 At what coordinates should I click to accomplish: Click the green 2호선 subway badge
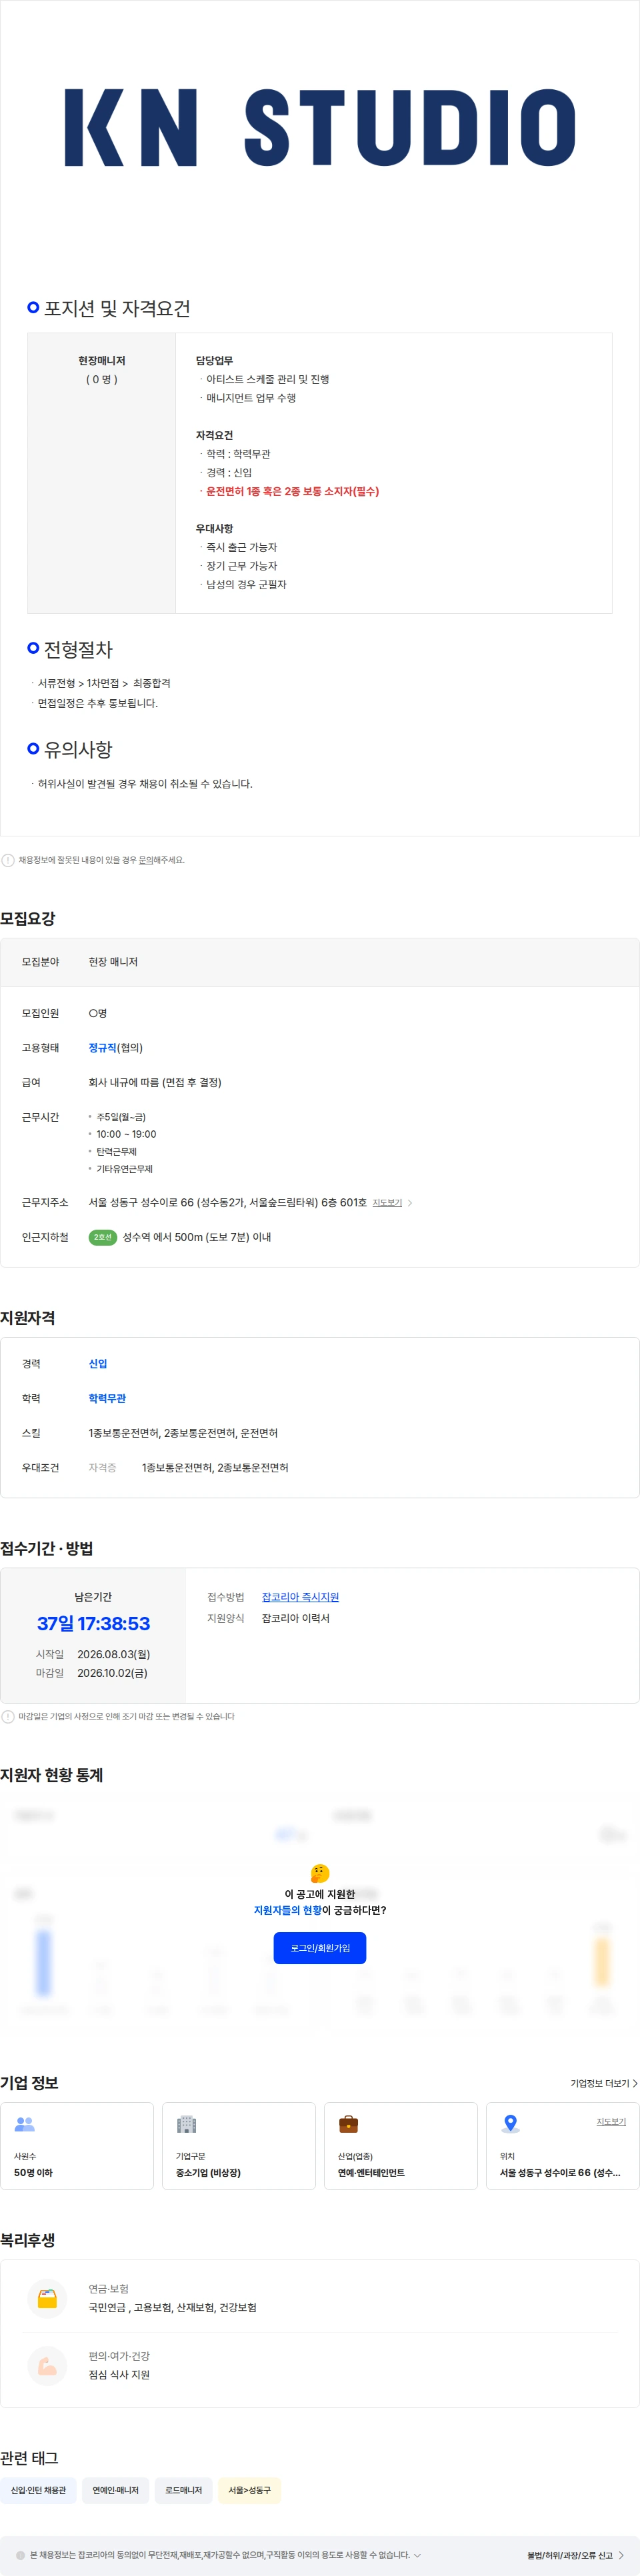pyautogui.click(x=103, y=1237)
